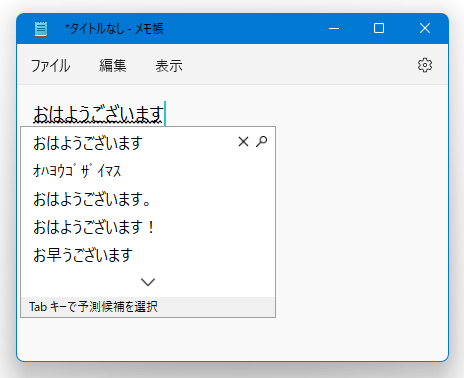Image resolution: width=464 pixels, height=378 pixels.
Task: Click the magnifier search icon in candidate list
Action: tap(262, 142)
